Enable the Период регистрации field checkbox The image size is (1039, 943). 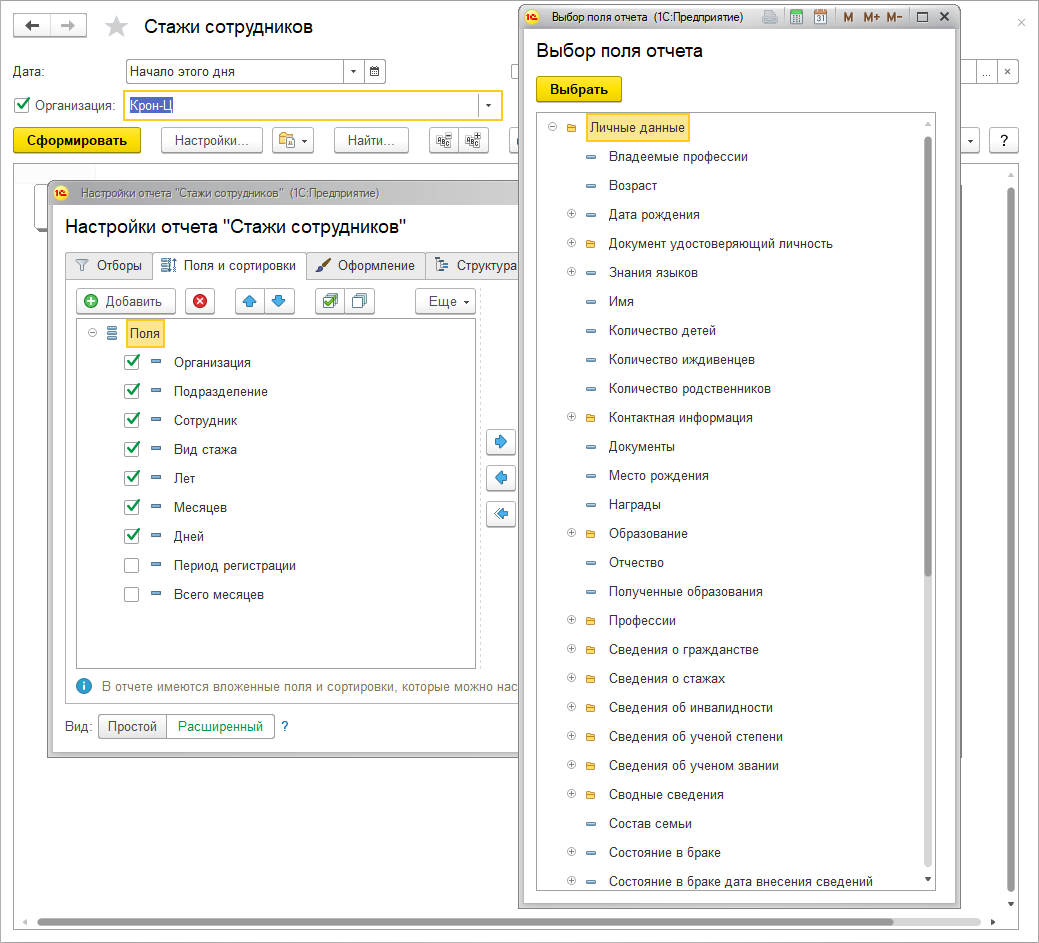132,565
